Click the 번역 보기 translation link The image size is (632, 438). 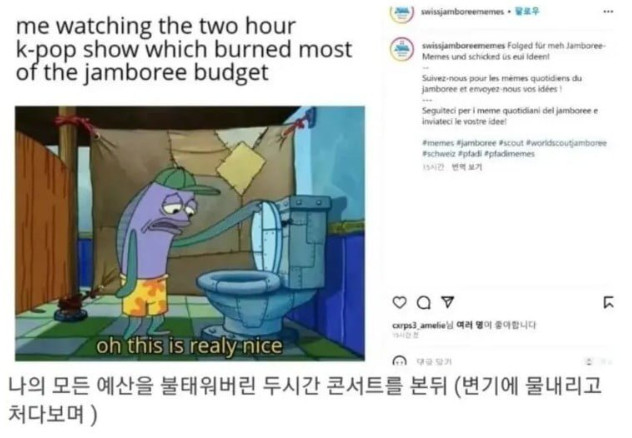(467, 167)
